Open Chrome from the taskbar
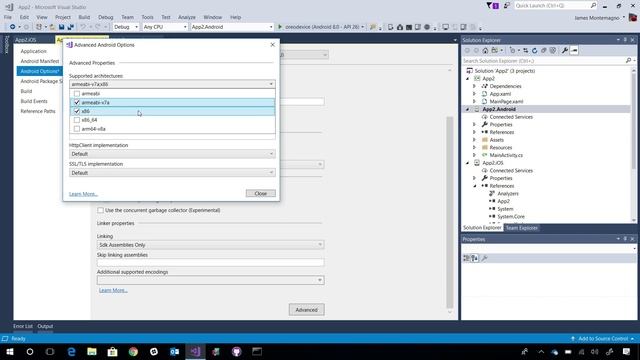Image resolution: width=640 pixels, height=360 pixels. coord(133,351)
